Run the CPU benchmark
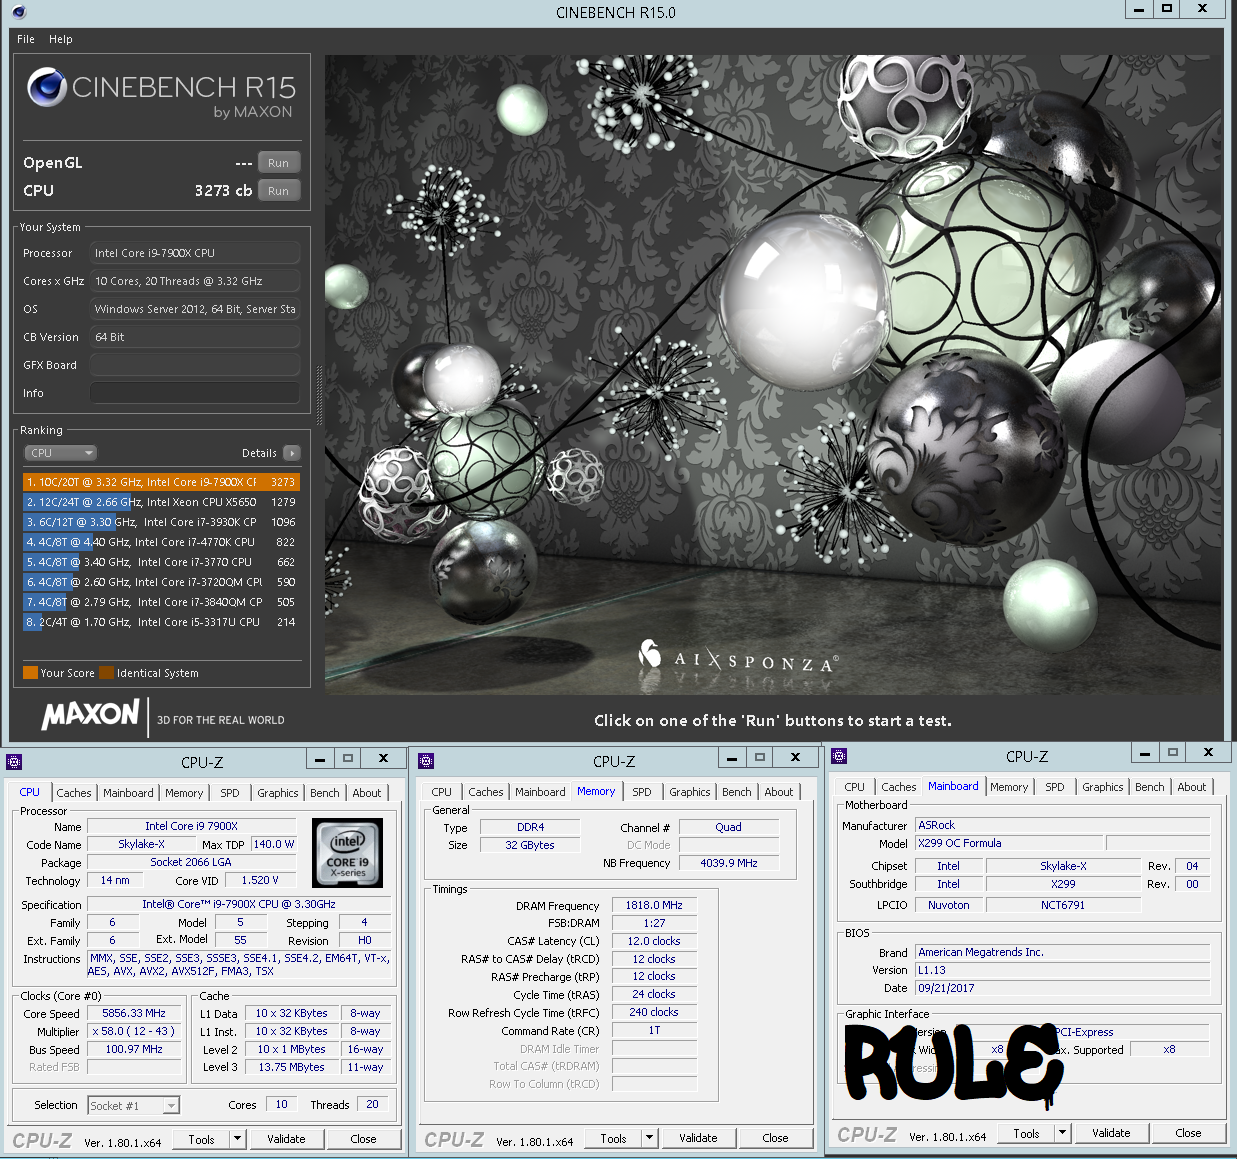 tap(279, 191)
